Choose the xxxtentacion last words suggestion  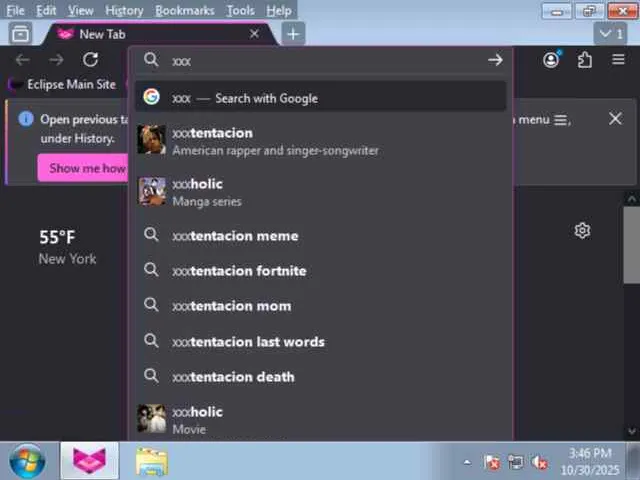click(321, 341)
